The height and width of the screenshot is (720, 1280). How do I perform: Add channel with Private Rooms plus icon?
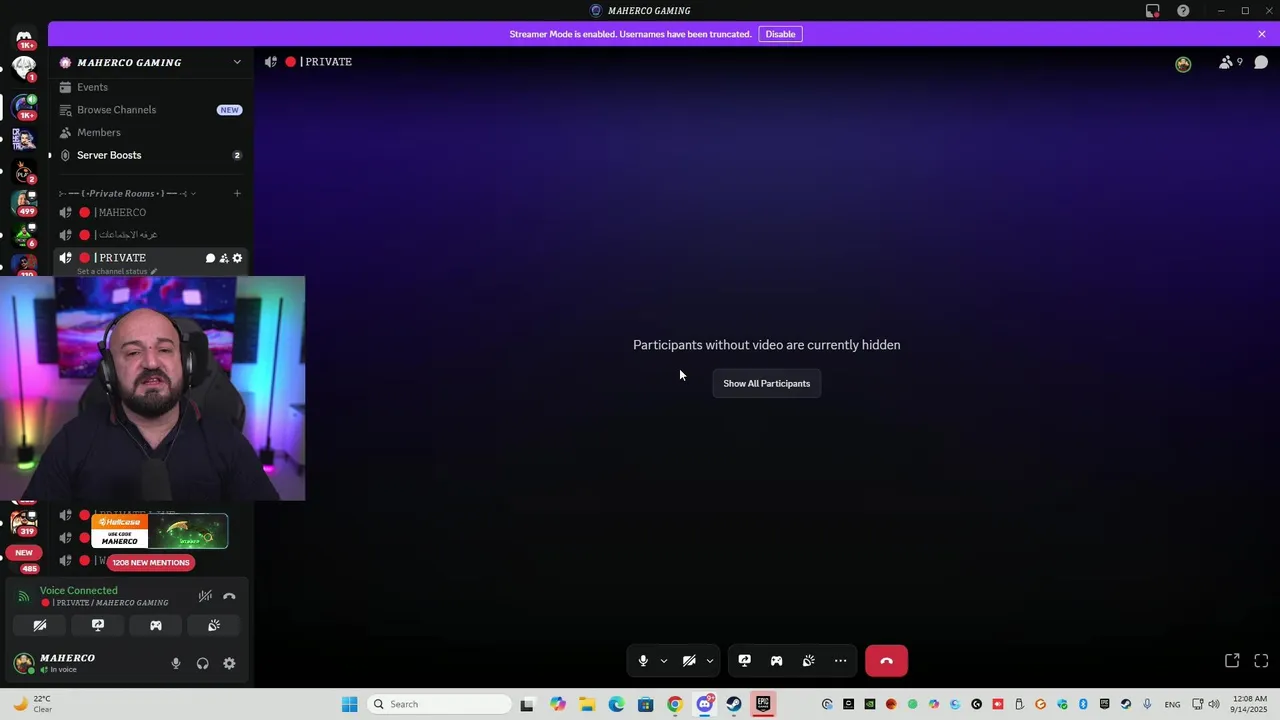coord(237,193)
